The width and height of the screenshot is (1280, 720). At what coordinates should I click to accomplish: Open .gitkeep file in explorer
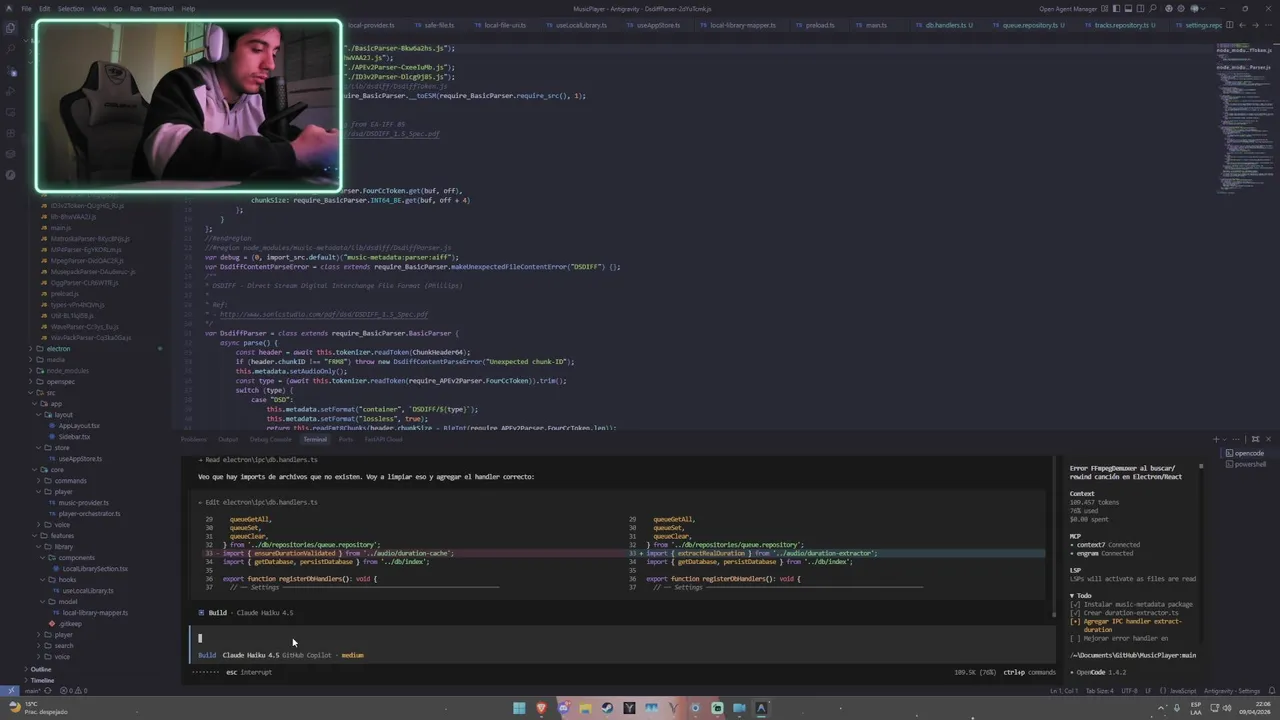(x=70, y=623)
